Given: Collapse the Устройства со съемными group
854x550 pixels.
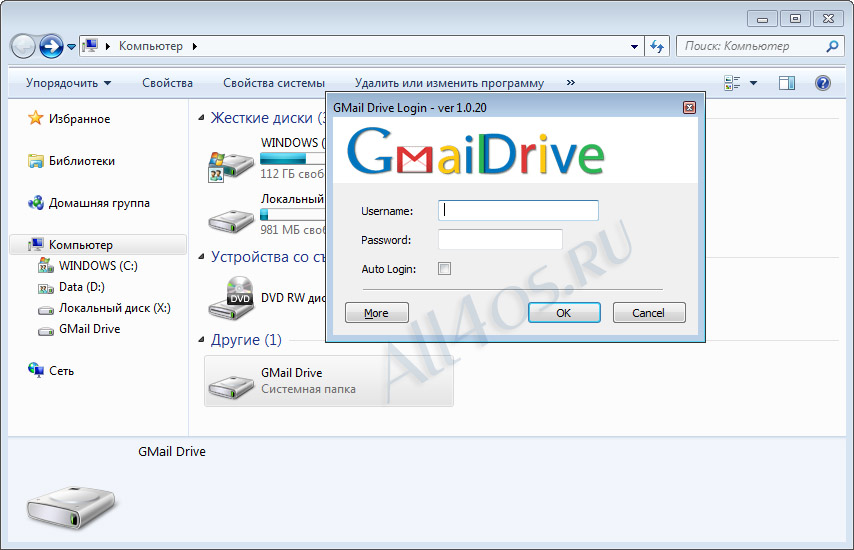Looking at the screenshot, I should pos(201,256).
